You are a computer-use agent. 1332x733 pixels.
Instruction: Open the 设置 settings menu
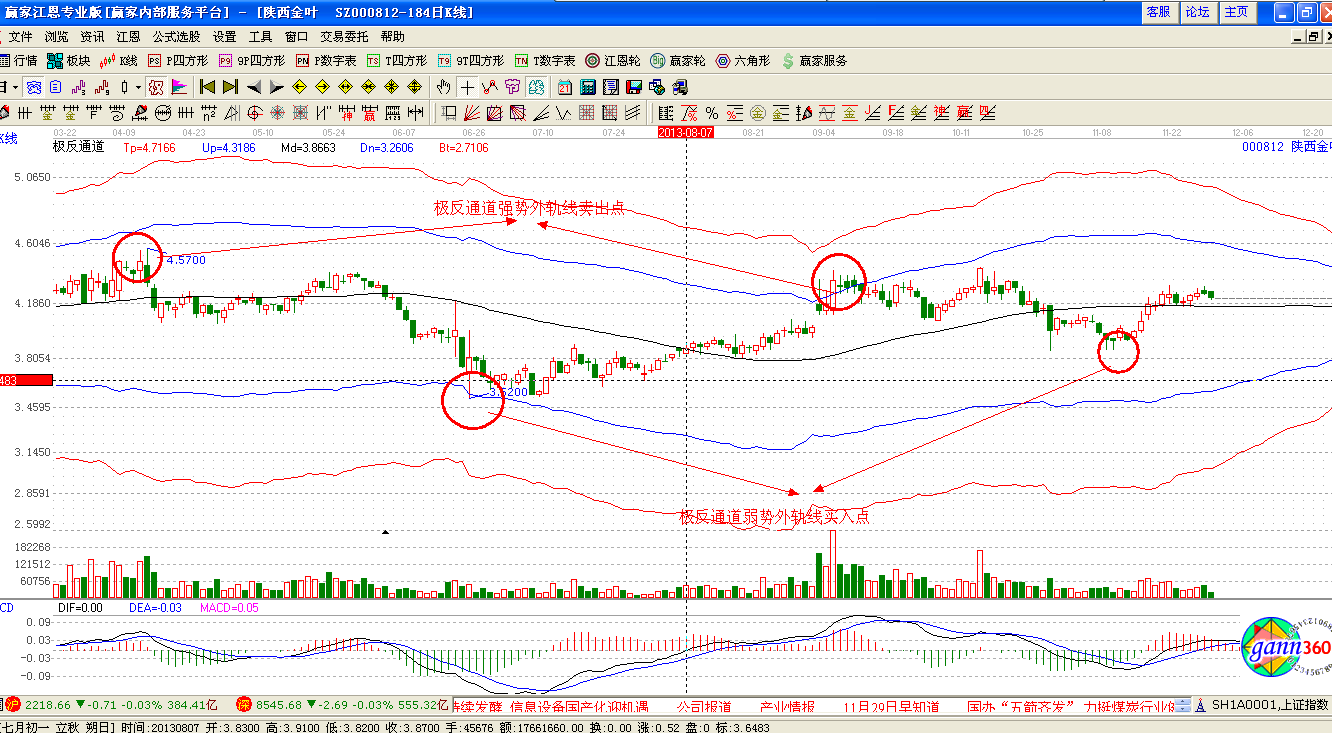224,37
